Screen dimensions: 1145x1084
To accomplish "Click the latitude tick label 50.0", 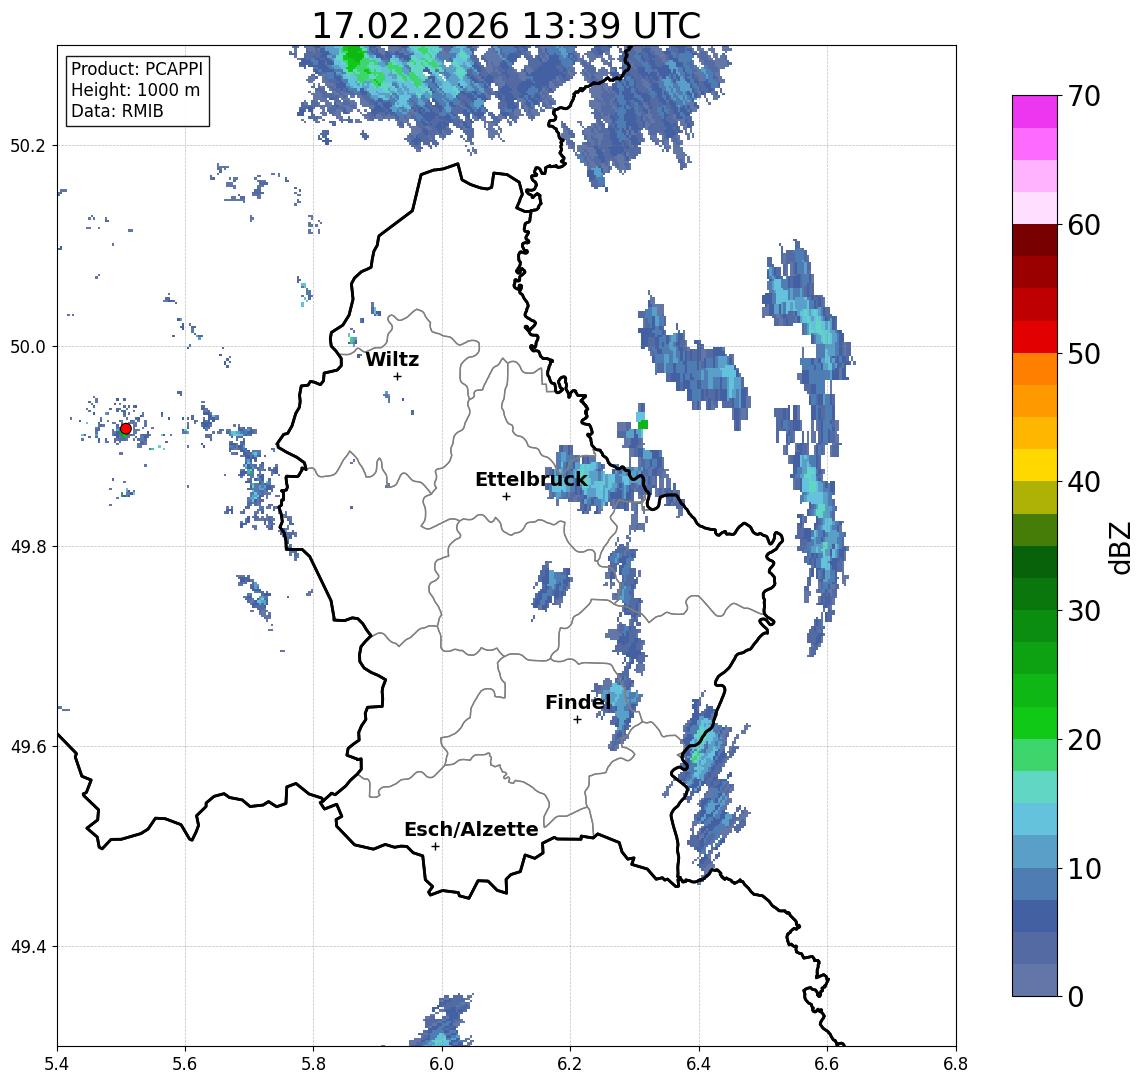I will coord(28,346).
